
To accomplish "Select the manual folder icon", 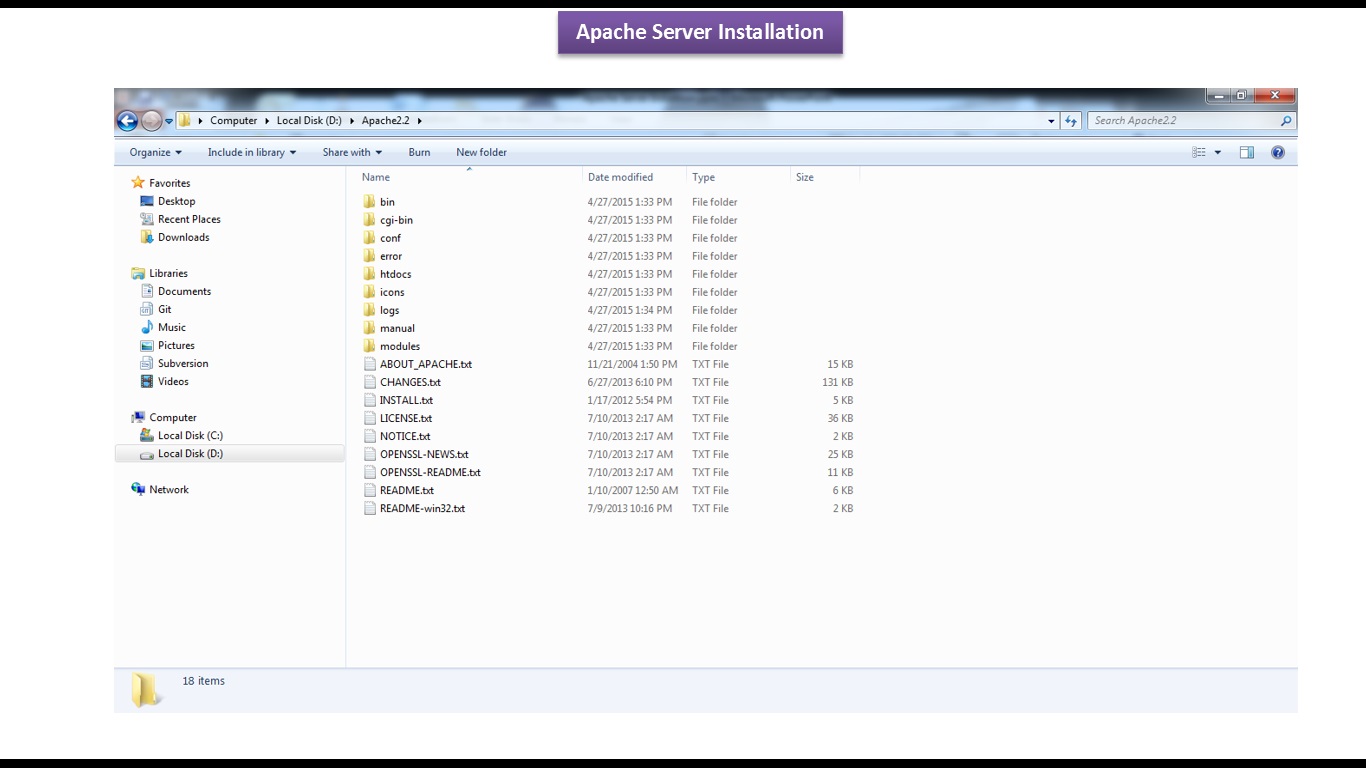I will click(x=370, y=328).
